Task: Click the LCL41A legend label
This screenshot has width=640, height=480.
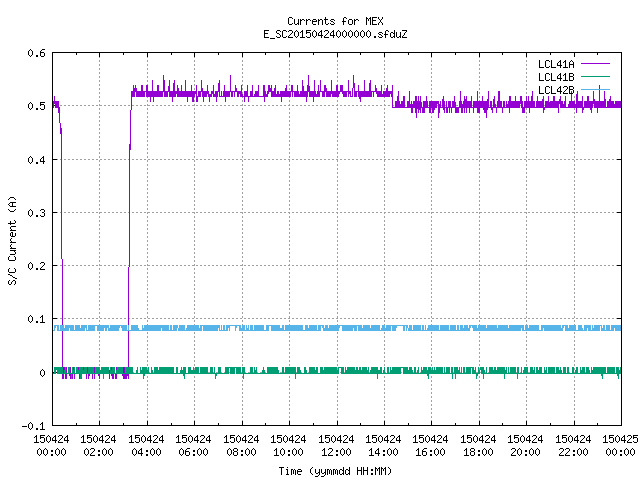Action: tap(556, 64)
